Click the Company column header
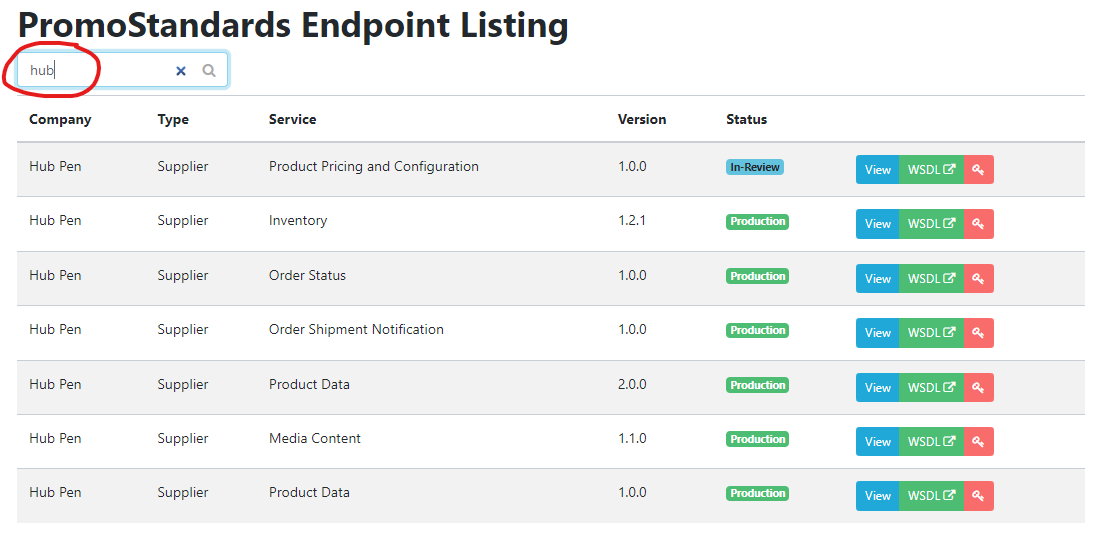 [x=60, y=119]
